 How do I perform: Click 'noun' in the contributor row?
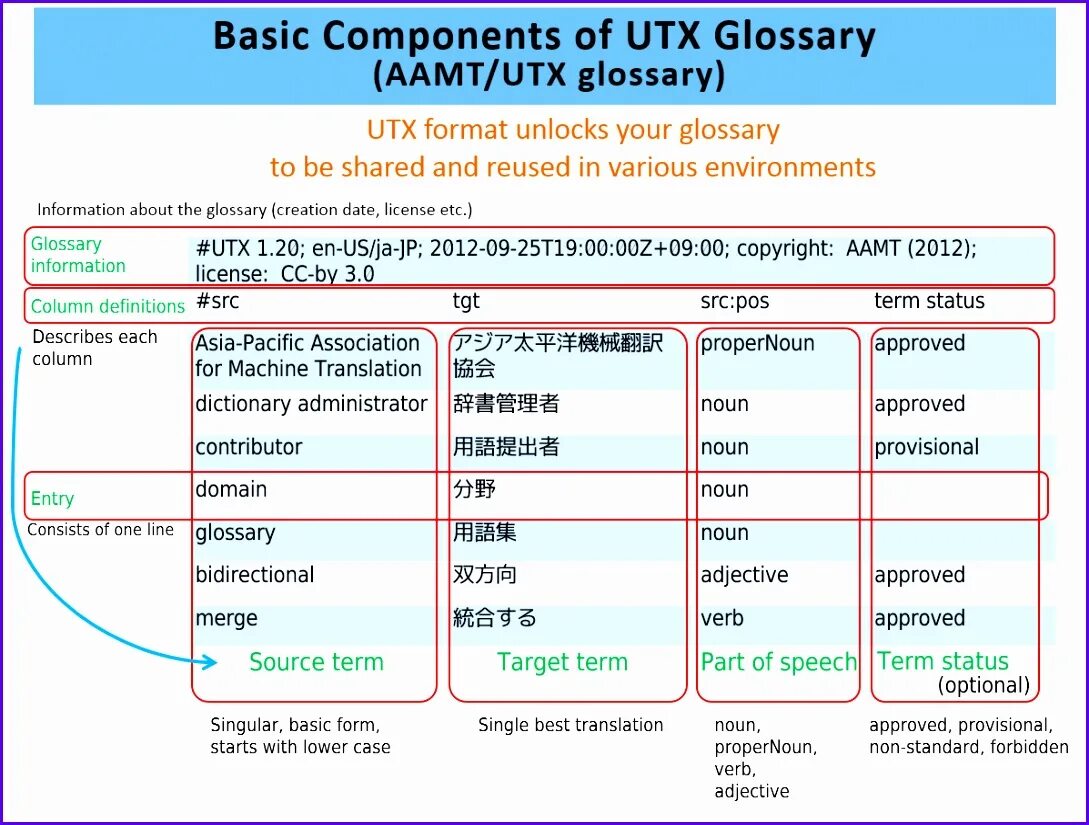724,447
